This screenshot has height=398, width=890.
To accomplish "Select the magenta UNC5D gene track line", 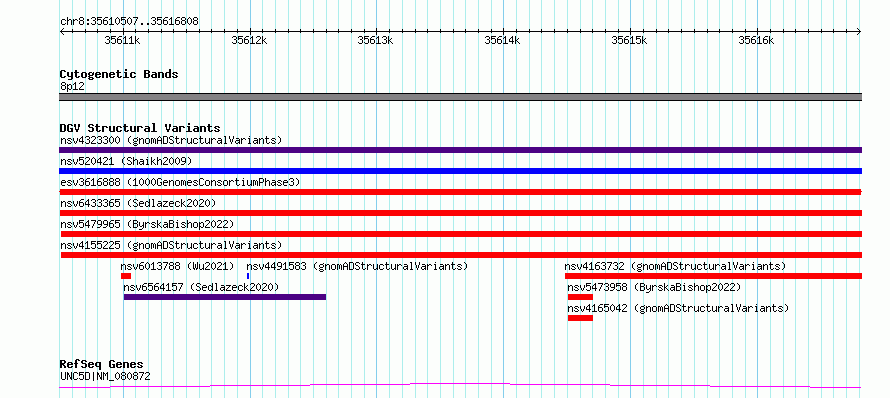I will [x=460, y=386].
